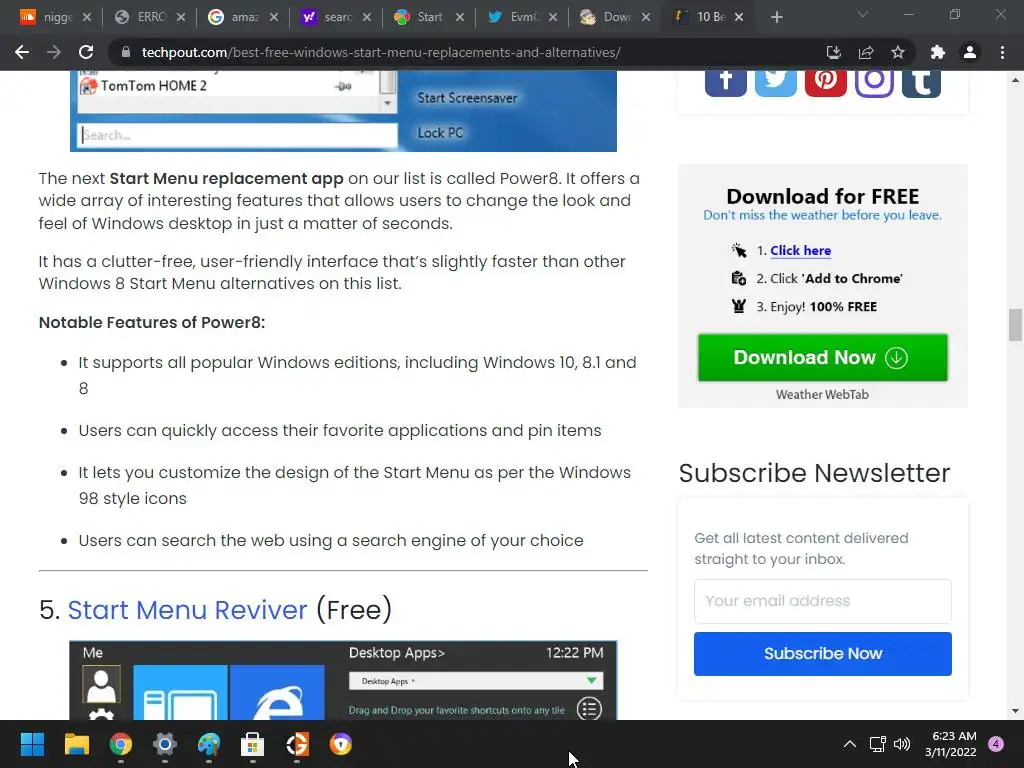Click the Chrome icon in the taskbar
The height and width of the screenshot is (768, 1024).
pyautogui.click(x=120, y=744)
